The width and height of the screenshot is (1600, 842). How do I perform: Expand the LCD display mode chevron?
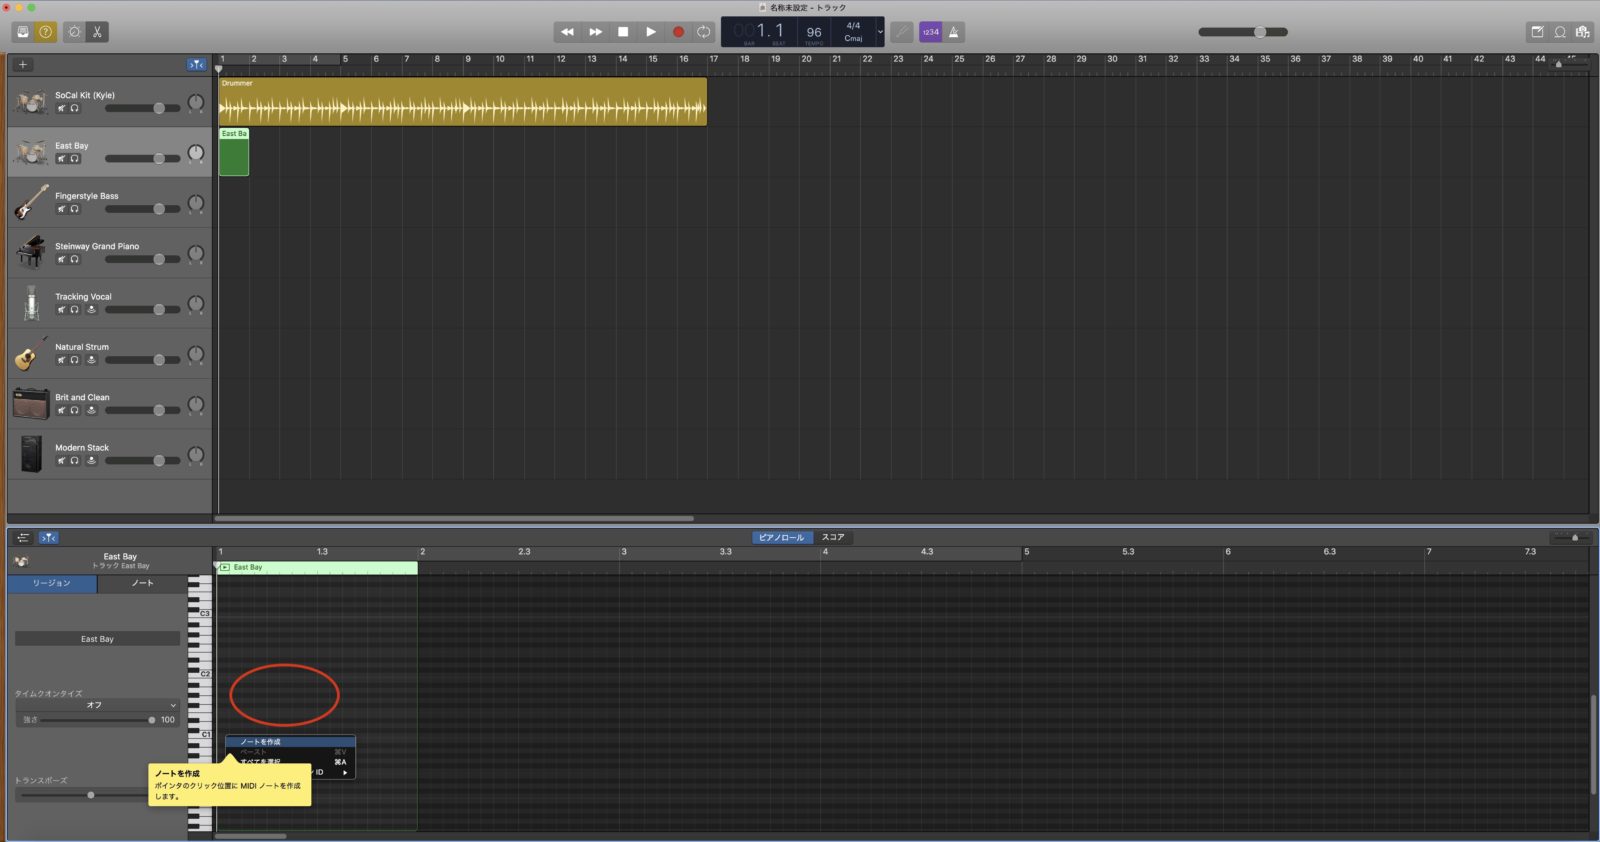point(880,32)
